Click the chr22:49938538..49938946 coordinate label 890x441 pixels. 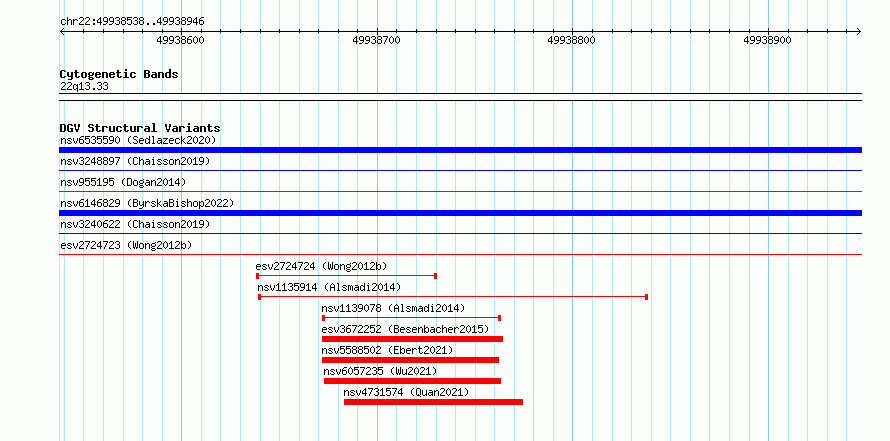point(132,22)
